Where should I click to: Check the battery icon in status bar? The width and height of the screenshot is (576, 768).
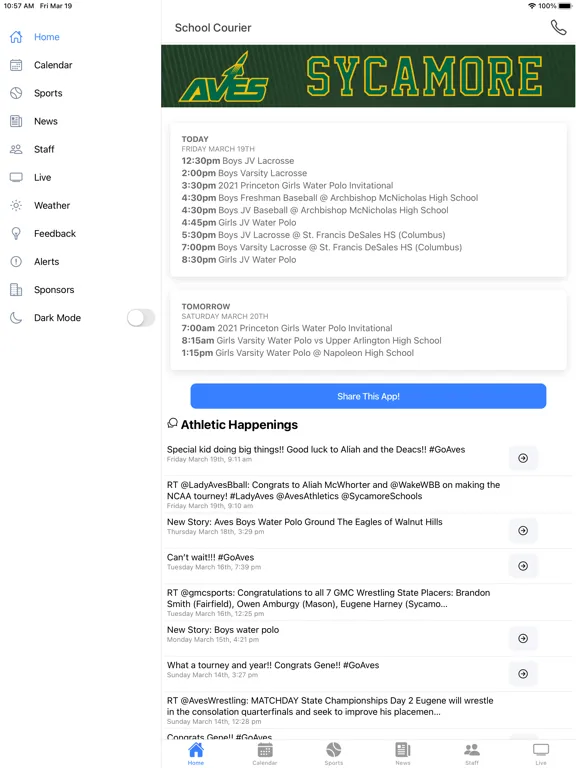click(x=564, y=6)
